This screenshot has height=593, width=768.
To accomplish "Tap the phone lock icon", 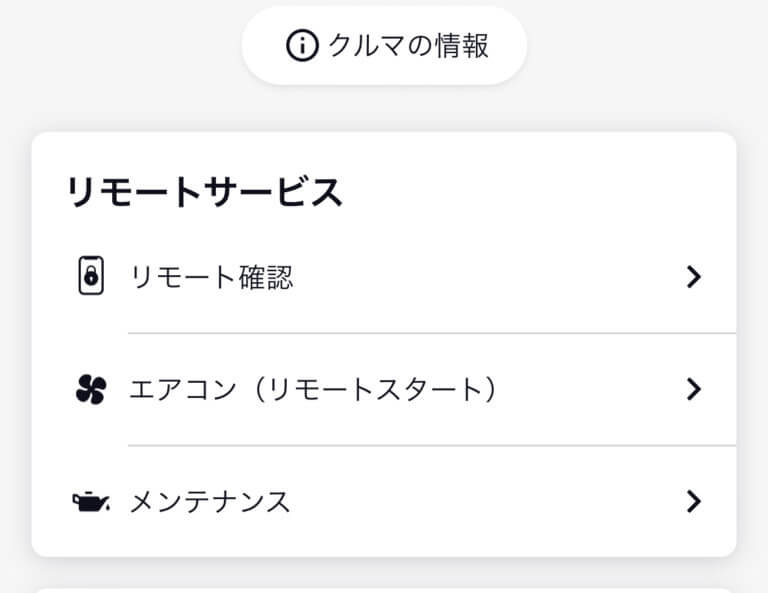I will point(91,276).
